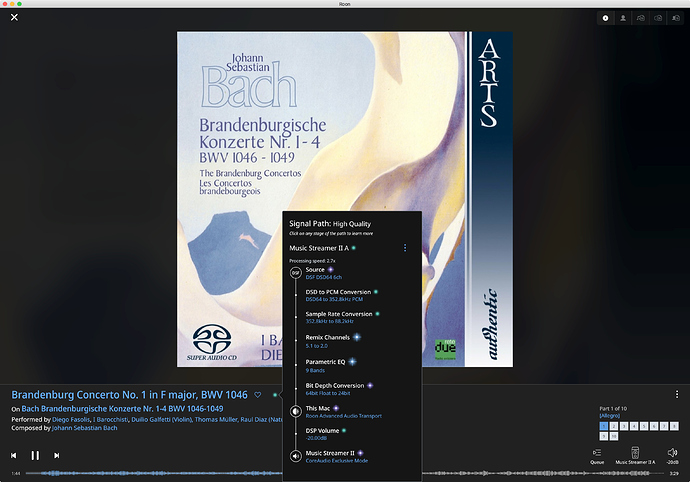Click the signal path quality light beside the track title
This screenshot has width=690, height=482.
(x=275, y=395)
